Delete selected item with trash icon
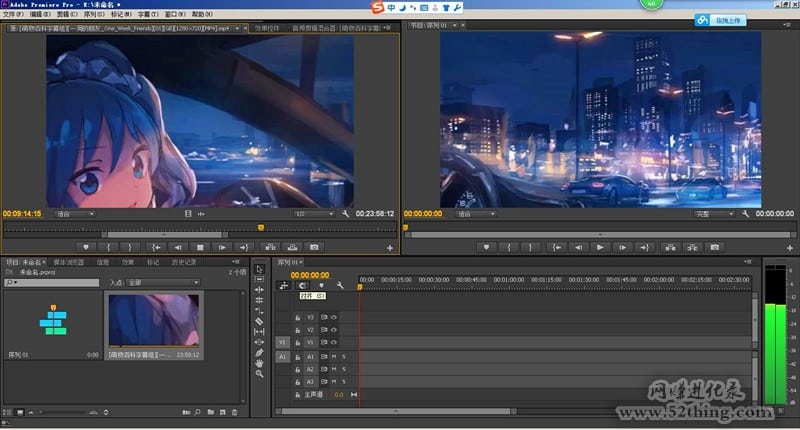Viewport: 800px width, 430px height. click(235, 412)
